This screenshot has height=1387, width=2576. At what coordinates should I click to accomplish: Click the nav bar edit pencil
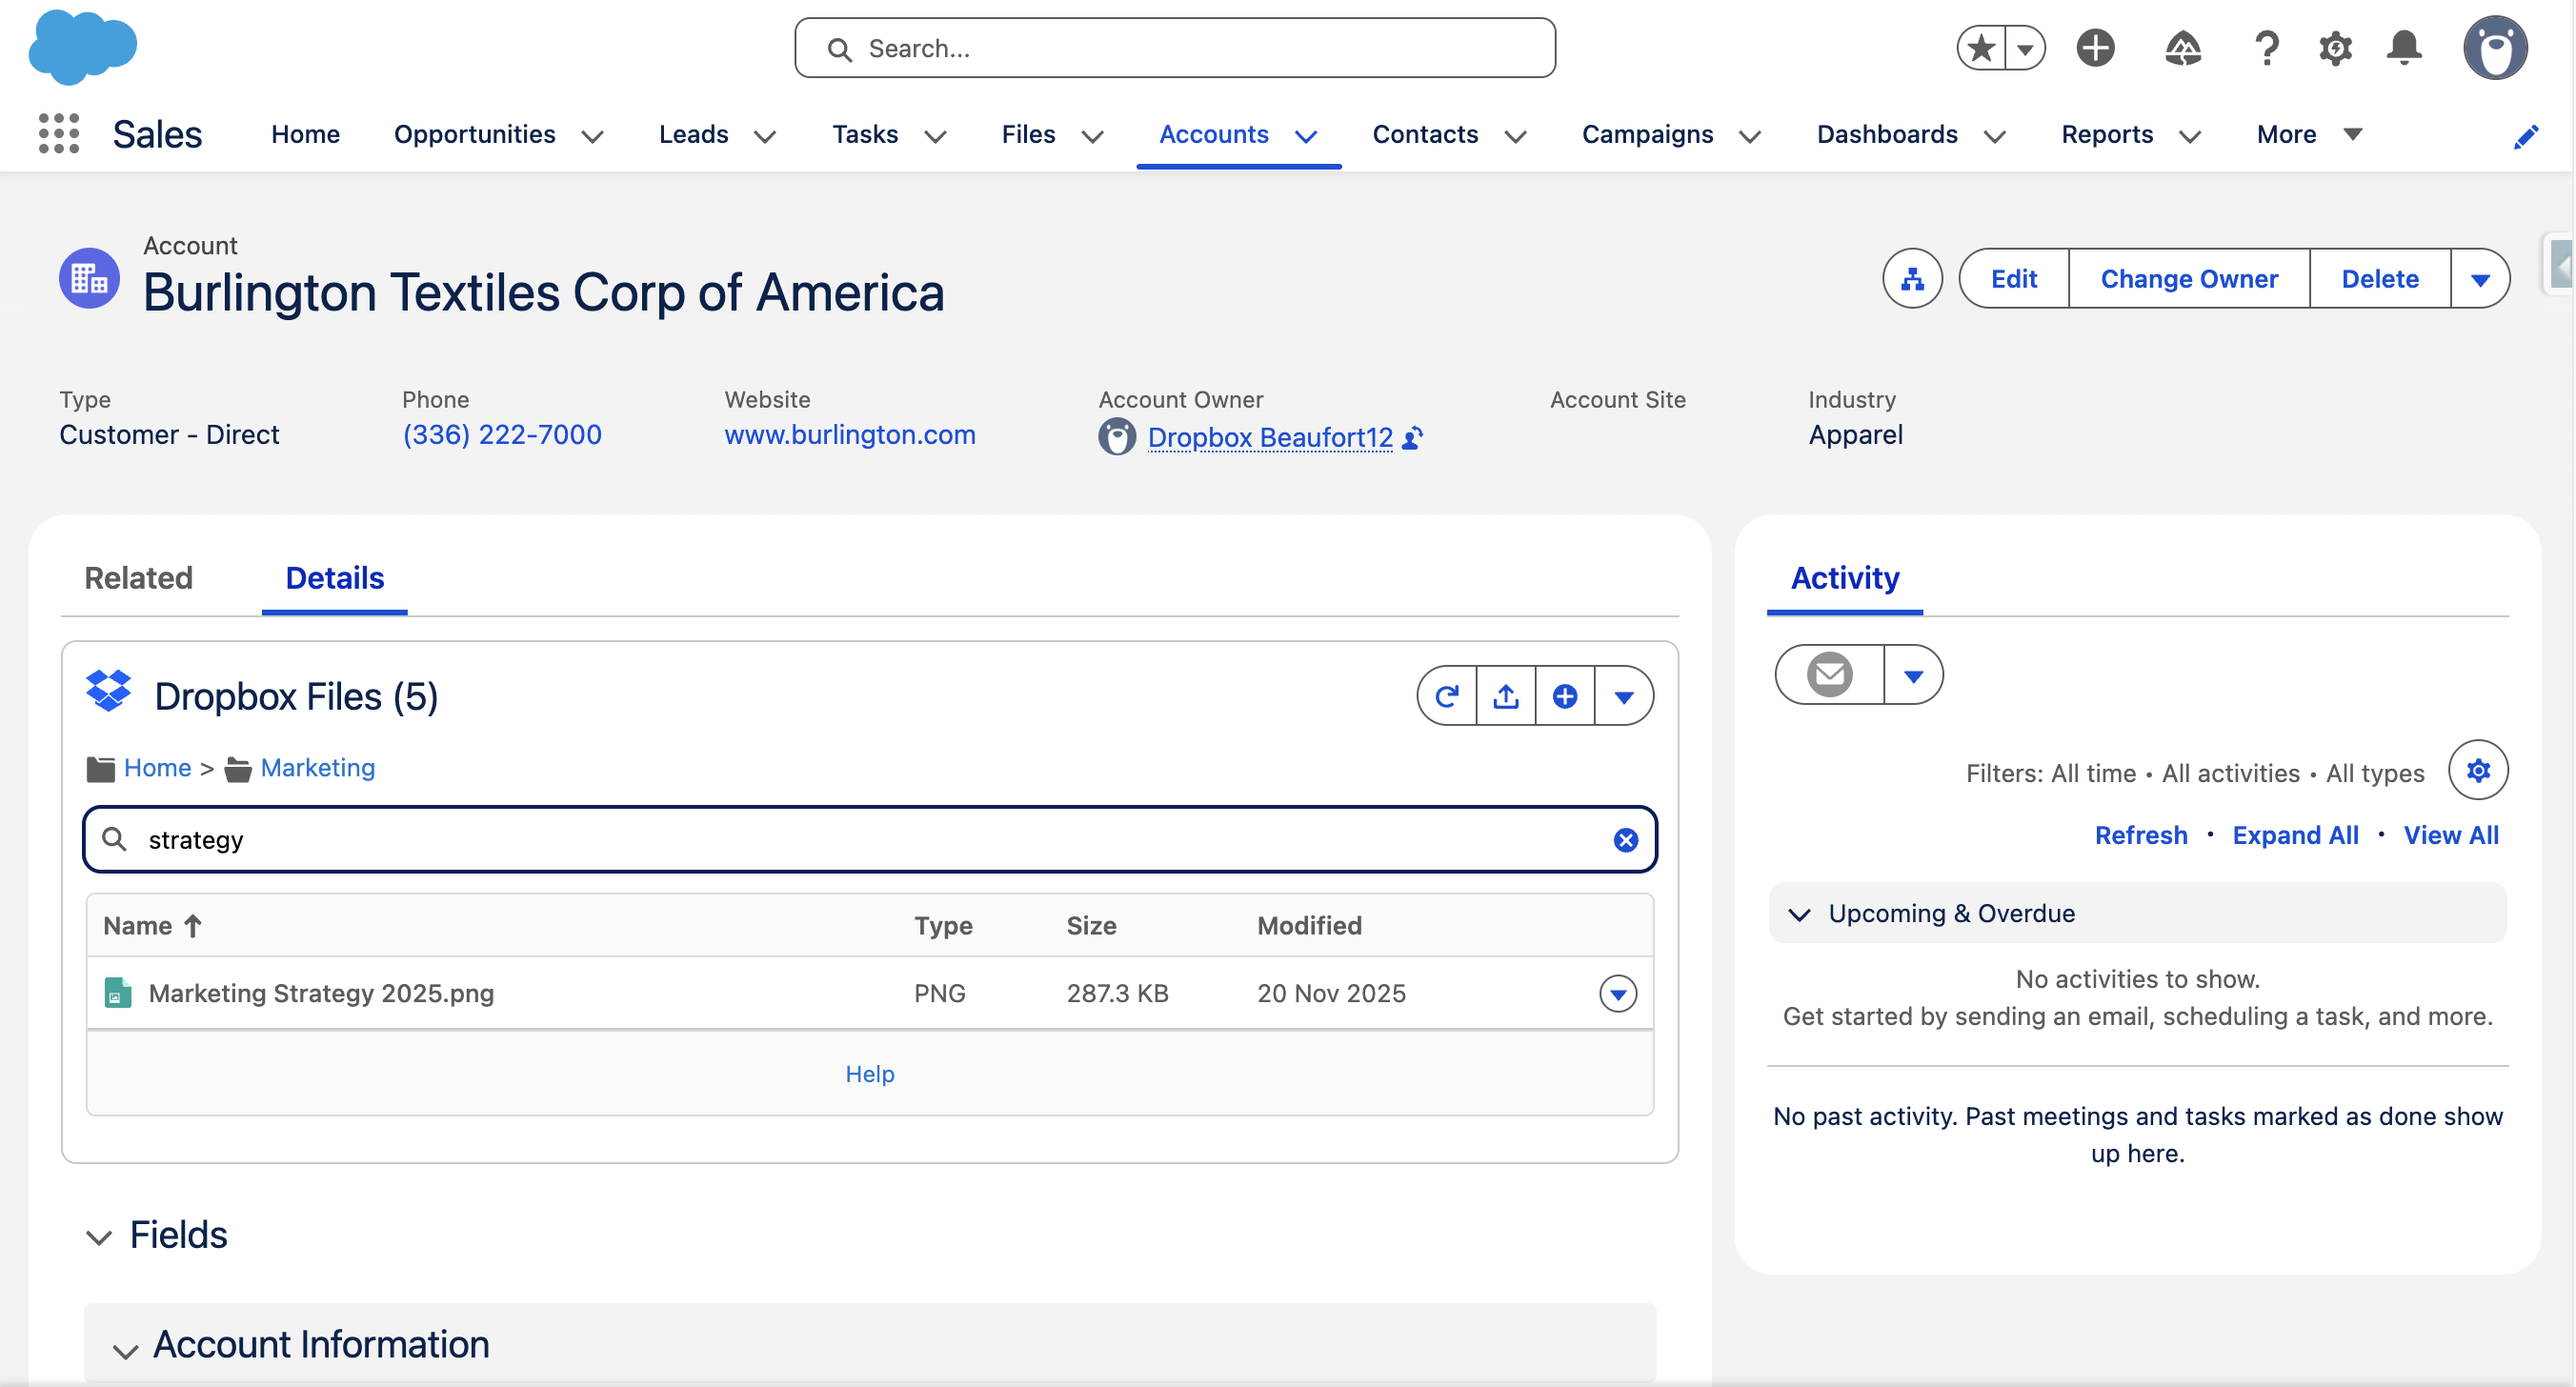(2525, 137)
